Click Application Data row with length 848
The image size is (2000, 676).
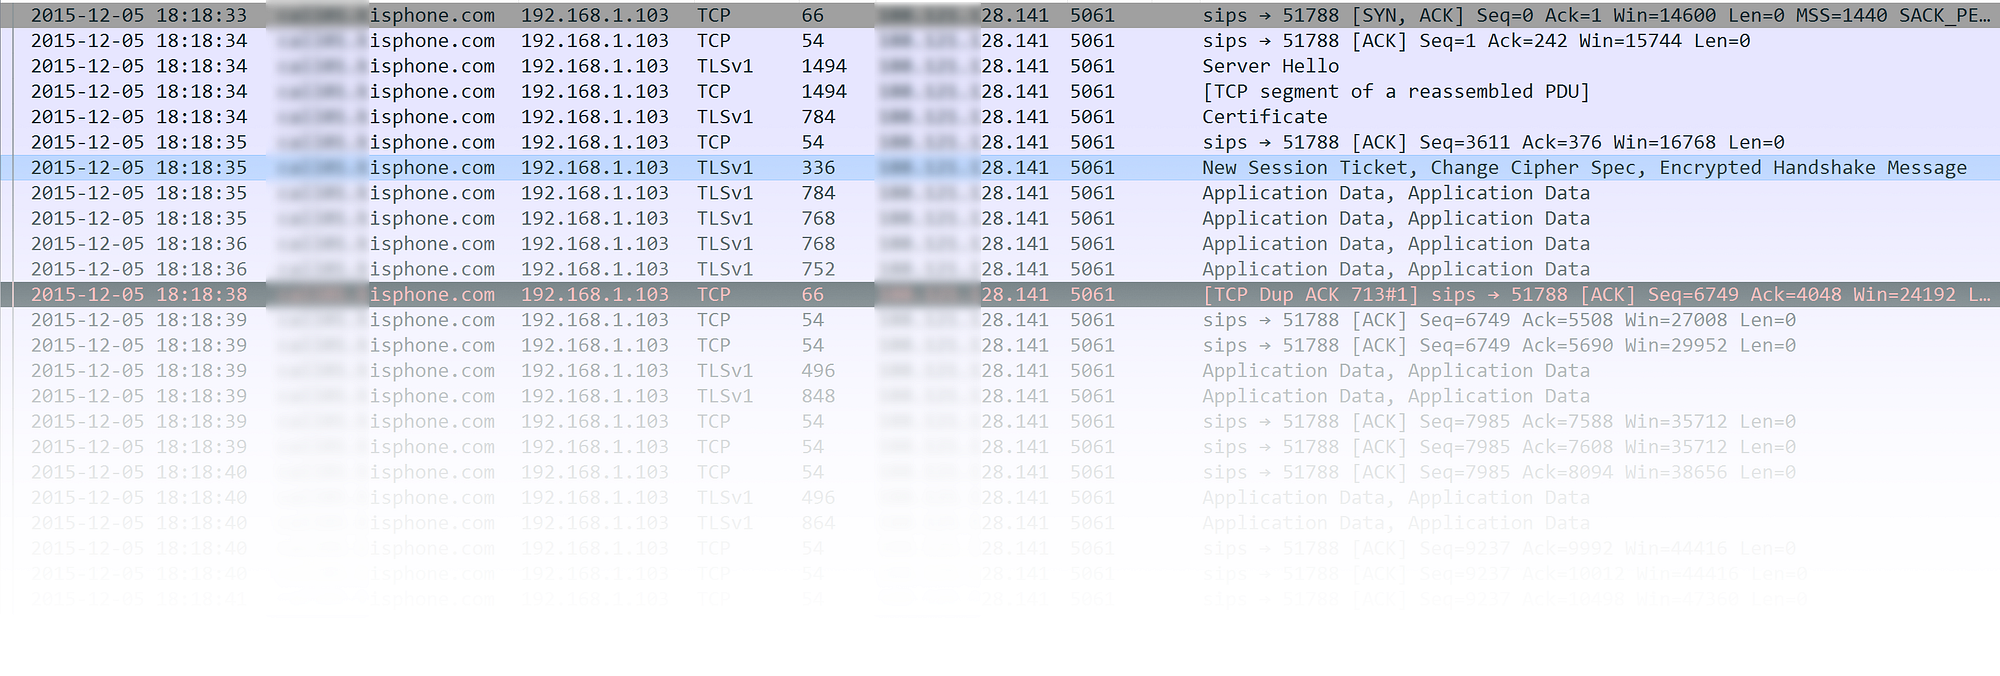[1000, 396]
